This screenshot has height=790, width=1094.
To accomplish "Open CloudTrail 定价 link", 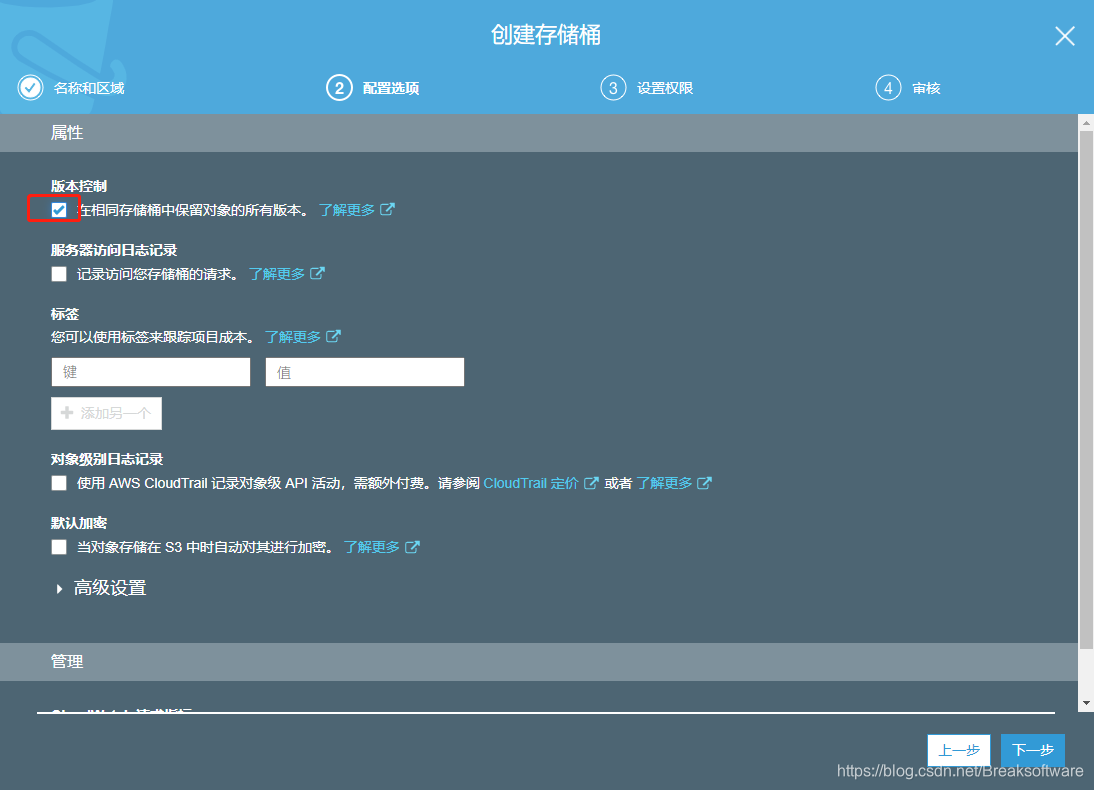I will tap(531, 483).
